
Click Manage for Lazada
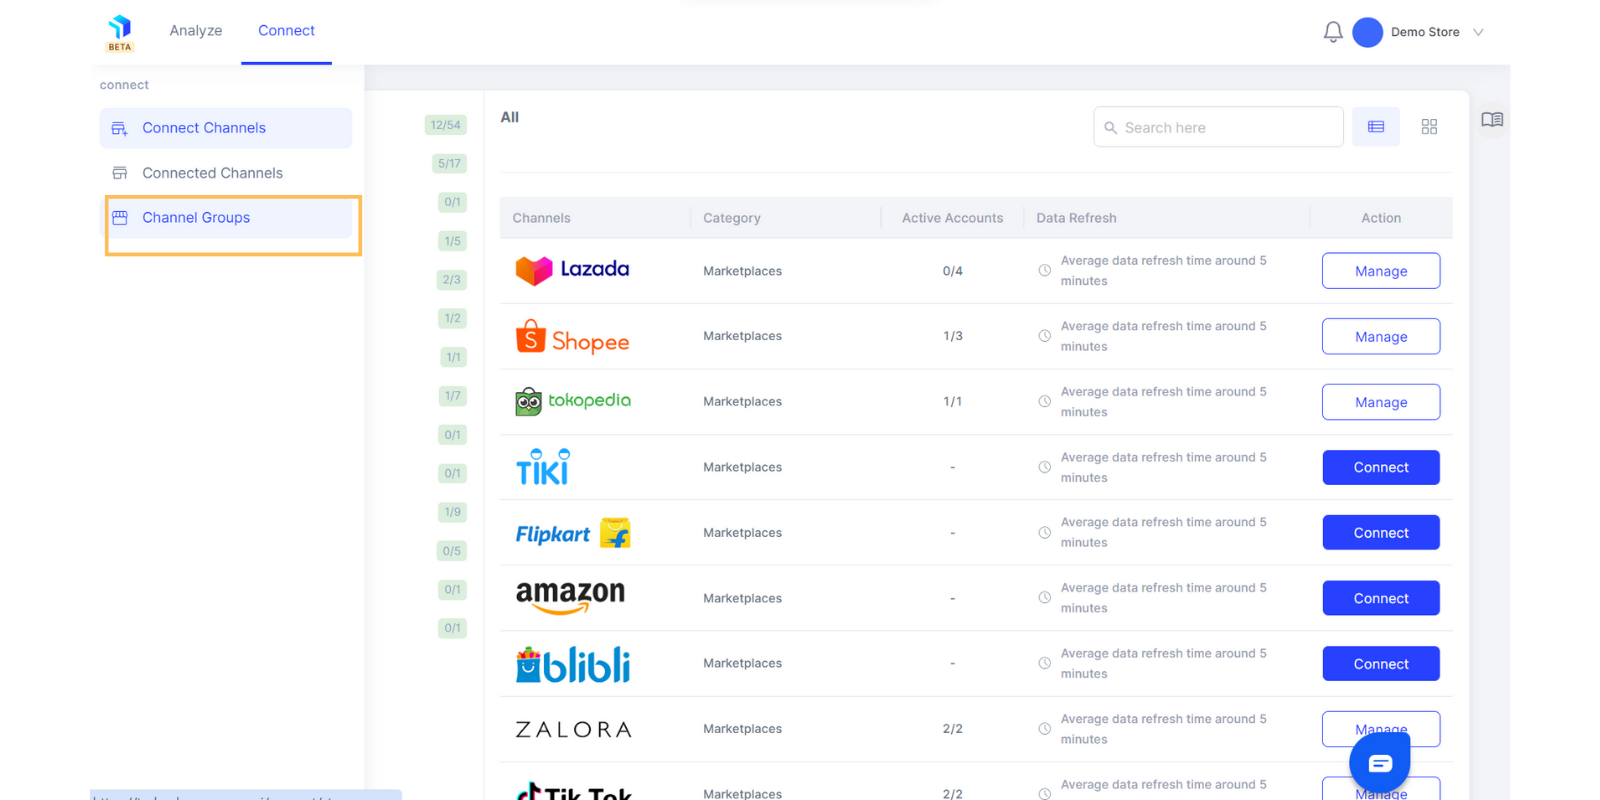pyautogui.click(x=1381, y=271)
